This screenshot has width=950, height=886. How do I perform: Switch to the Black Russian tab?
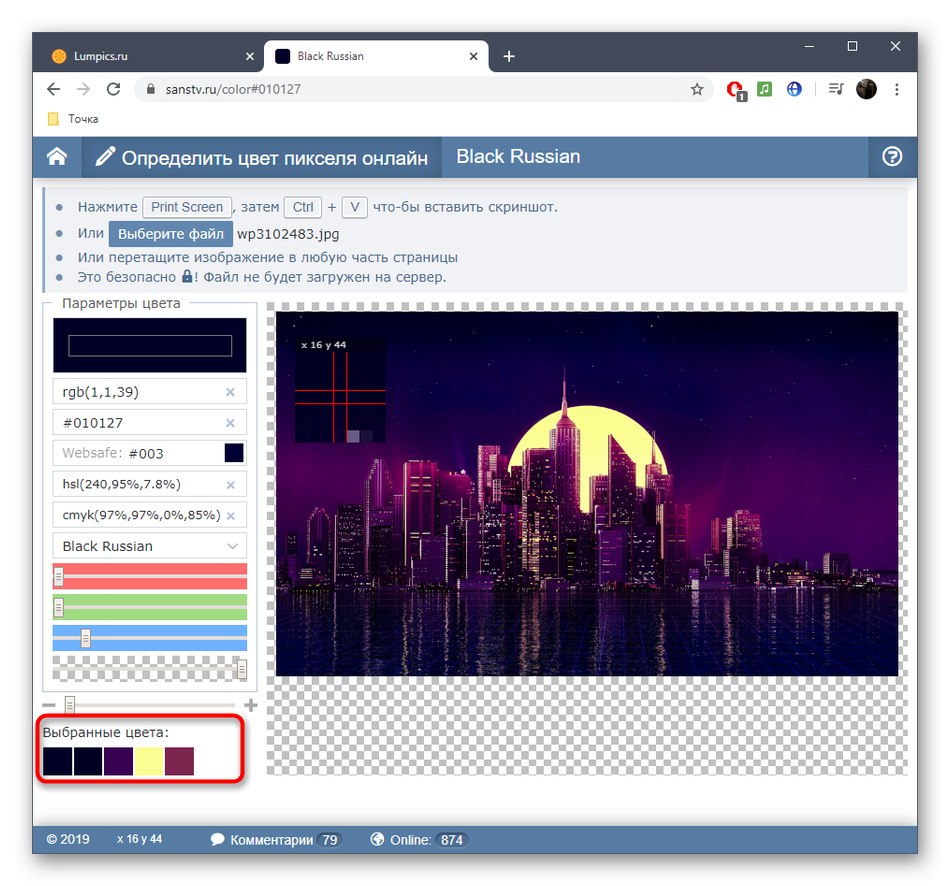coord(376,56)
